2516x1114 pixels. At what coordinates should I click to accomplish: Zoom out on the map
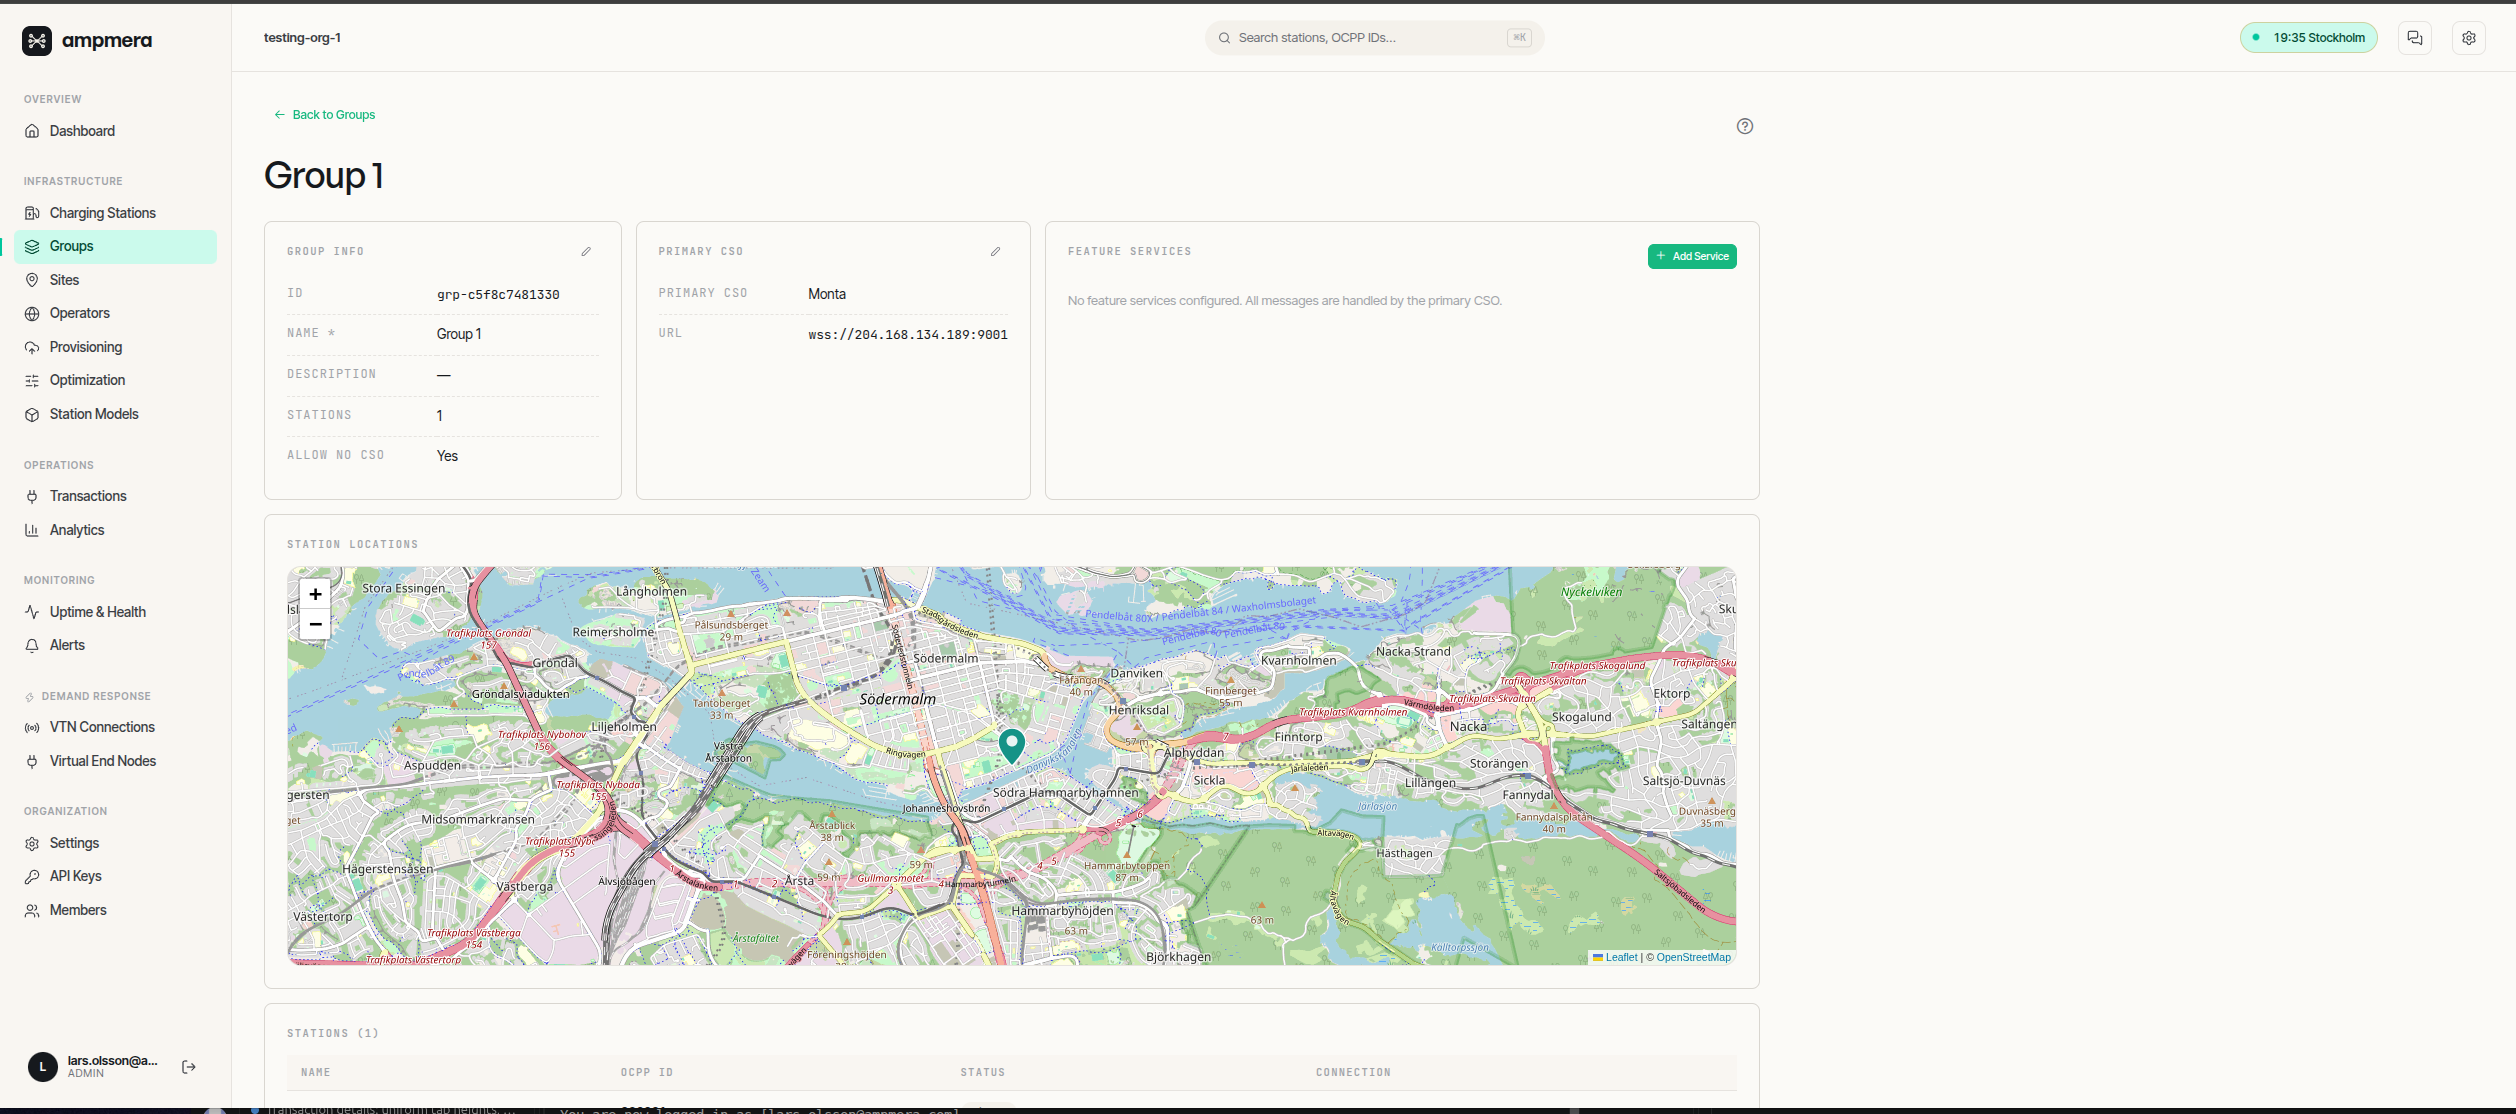[315, 624]
